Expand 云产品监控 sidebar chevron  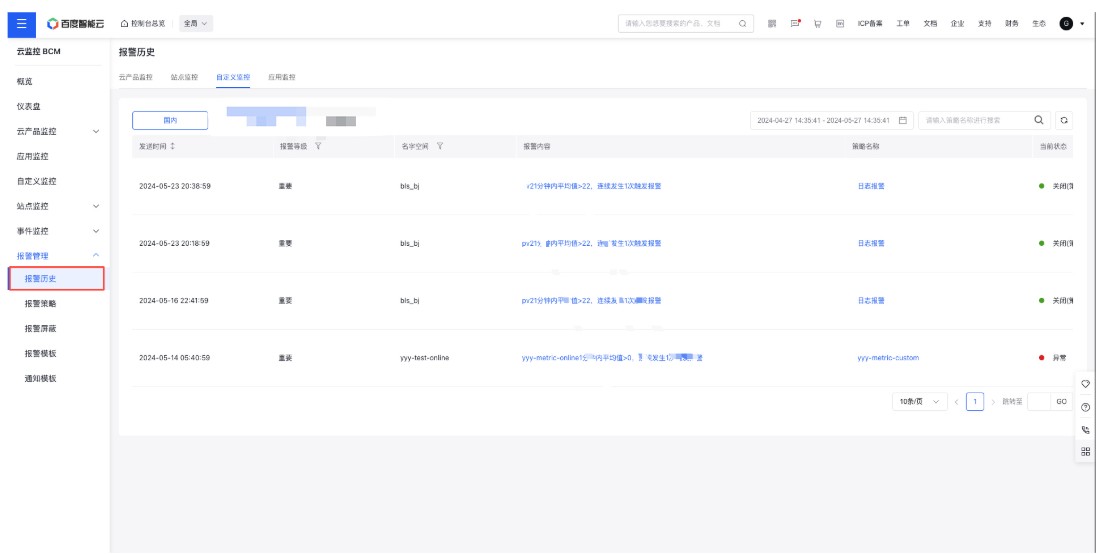coord(96,131)
